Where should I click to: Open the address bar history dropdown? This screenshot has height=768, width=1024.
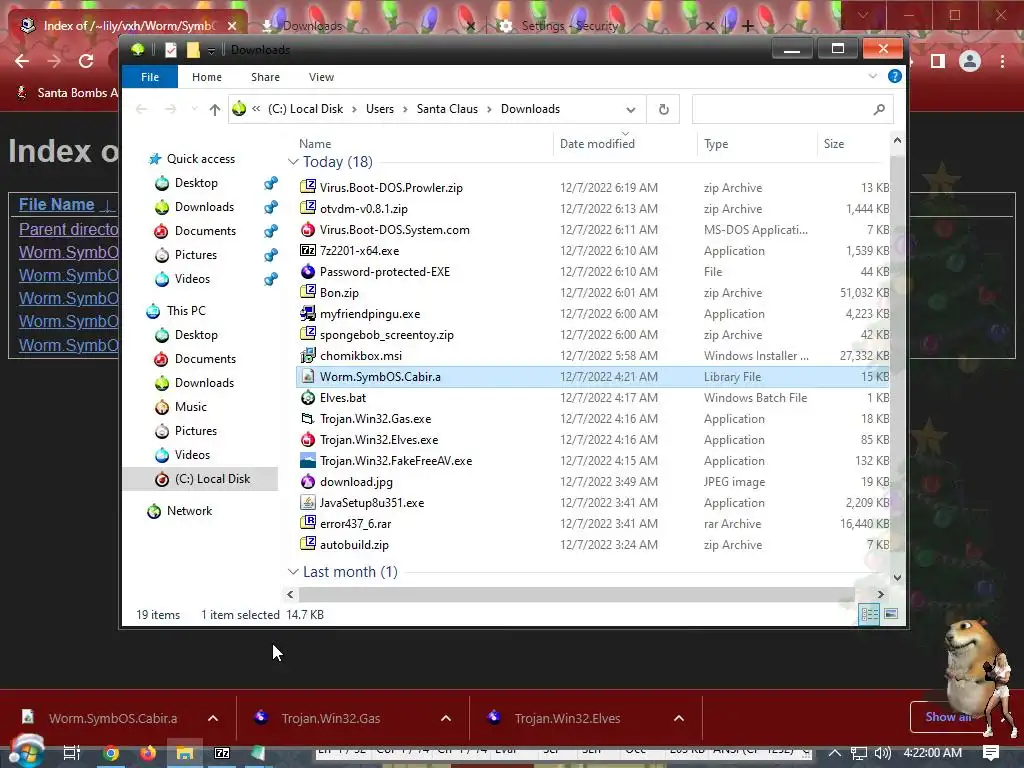click(630, 110)
